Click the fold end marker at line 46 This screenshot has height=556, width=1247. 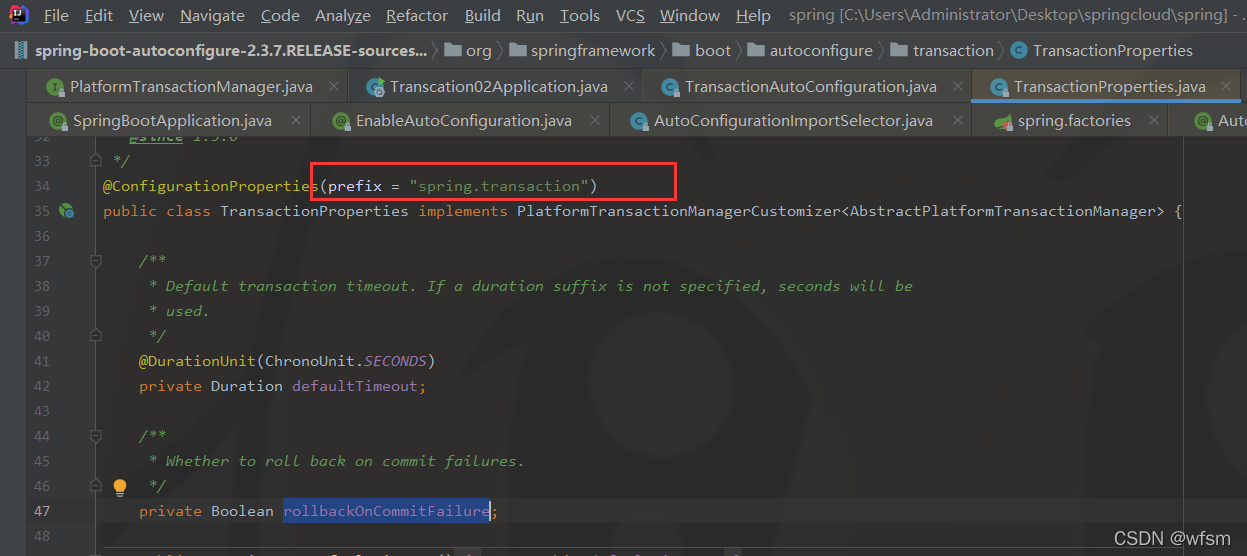[96, 486]
